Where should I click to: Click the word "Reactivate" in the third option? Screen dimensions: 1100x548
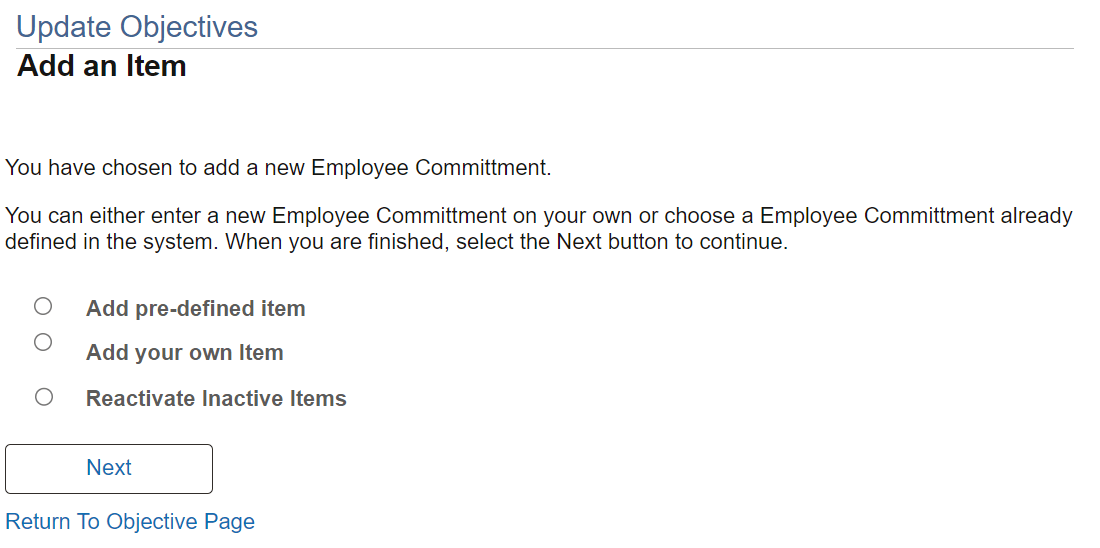(x=140, y=398)
